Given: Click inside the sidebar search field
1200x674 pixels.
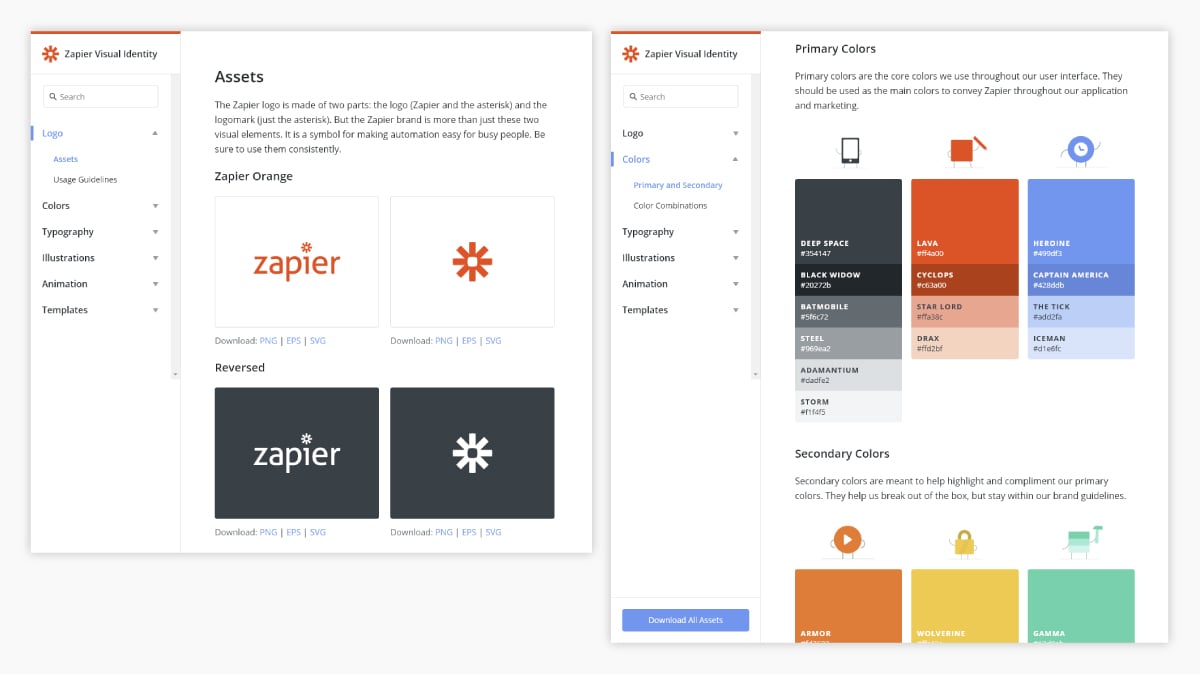Looking at the screenshot, I should tap(100, 96).
